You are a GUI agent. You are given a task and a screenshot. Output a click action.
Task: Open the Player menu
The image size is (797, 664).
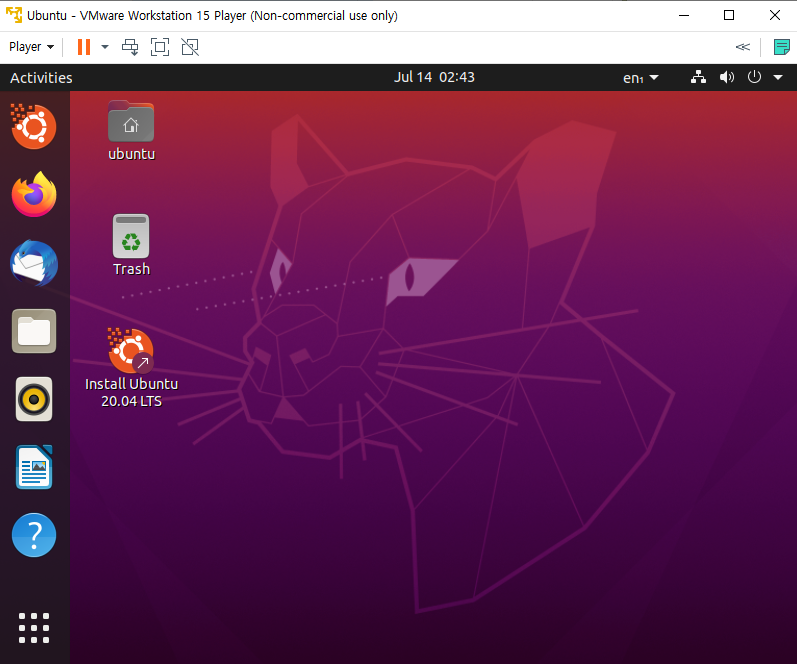click(31, 47)
